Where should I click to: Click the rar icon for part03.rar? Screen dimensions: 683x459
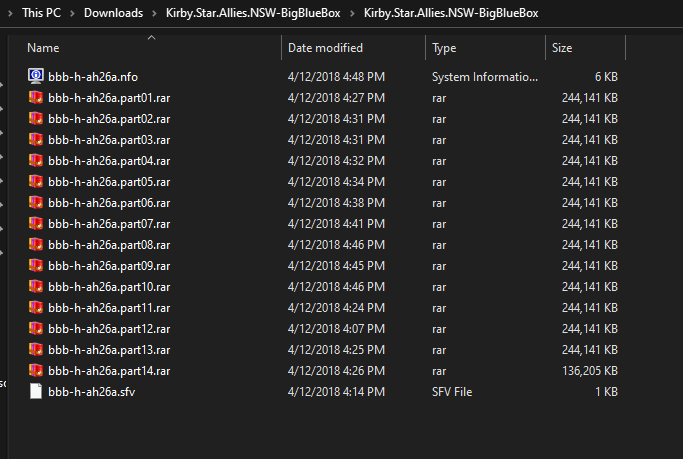pos(36,139)
